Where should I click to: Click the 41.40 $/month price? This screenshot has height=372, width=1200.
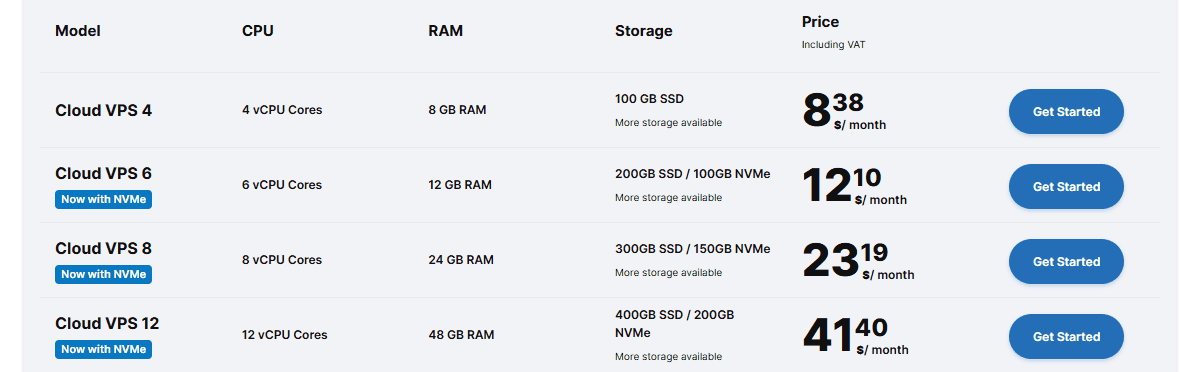(855, 336)
